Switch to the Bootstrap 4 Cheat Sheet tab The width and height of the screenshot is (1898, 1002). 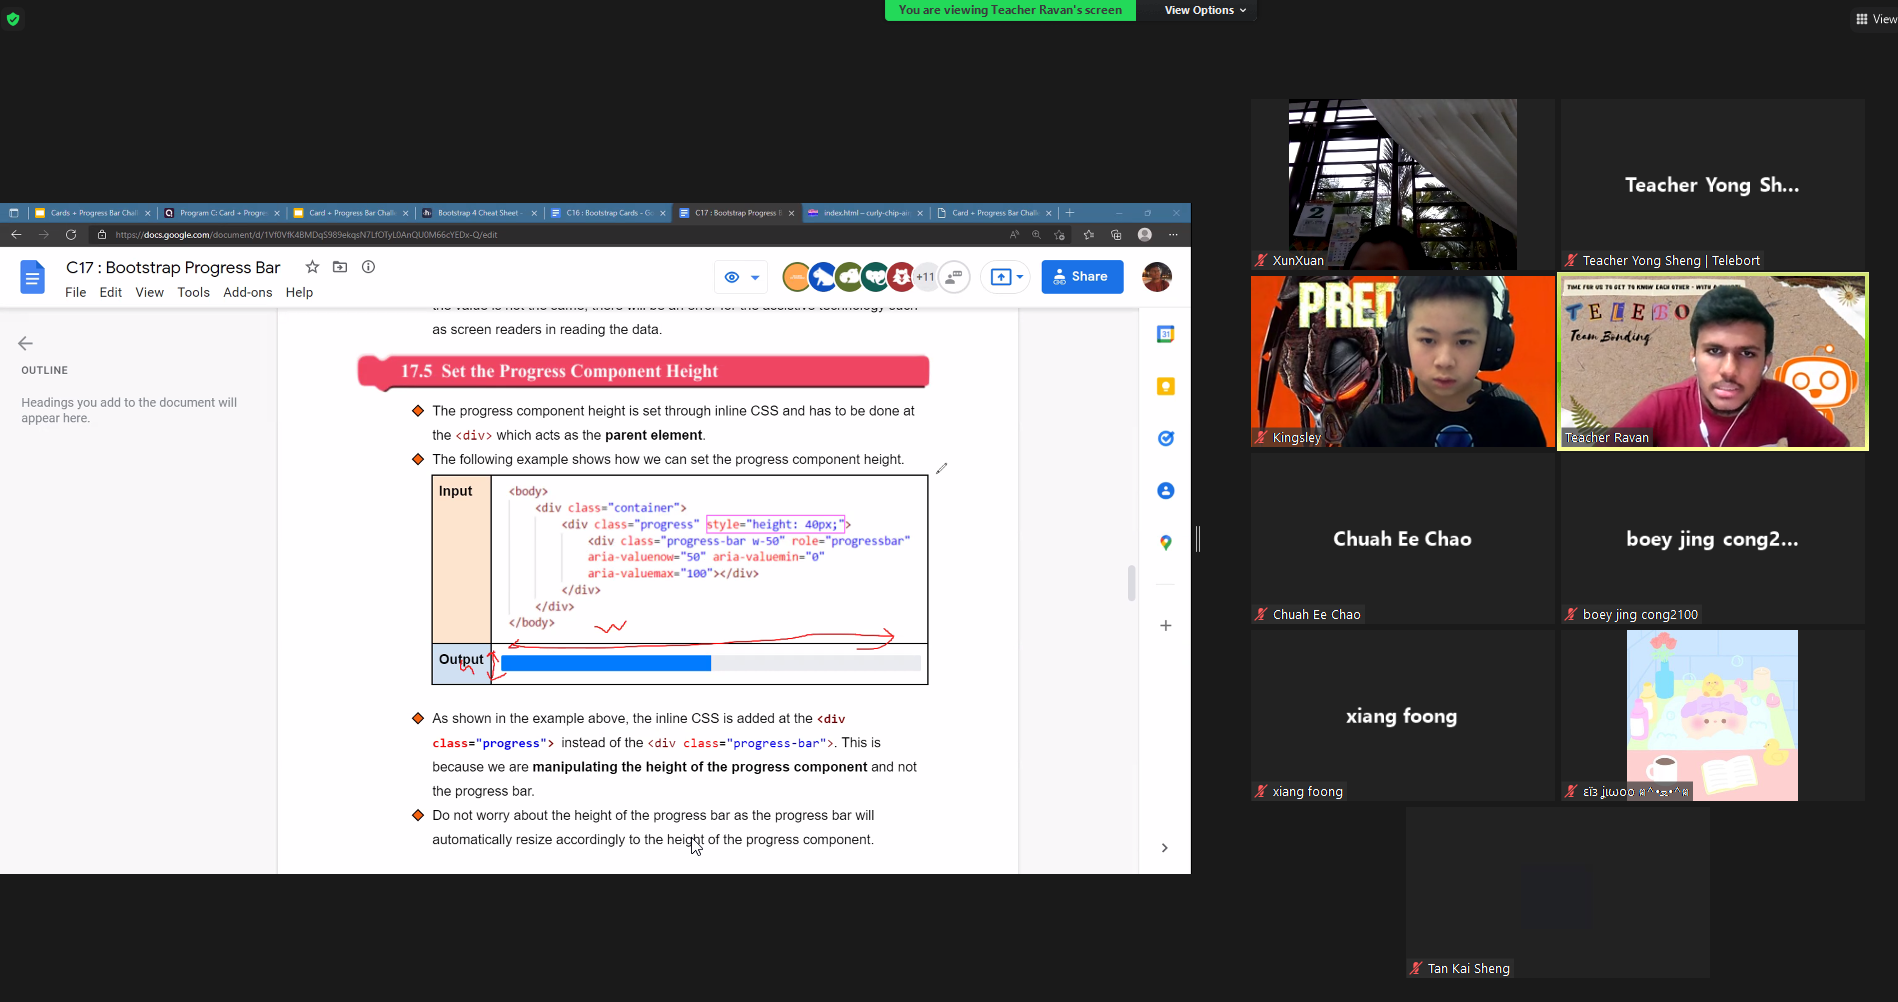[478, 213]
